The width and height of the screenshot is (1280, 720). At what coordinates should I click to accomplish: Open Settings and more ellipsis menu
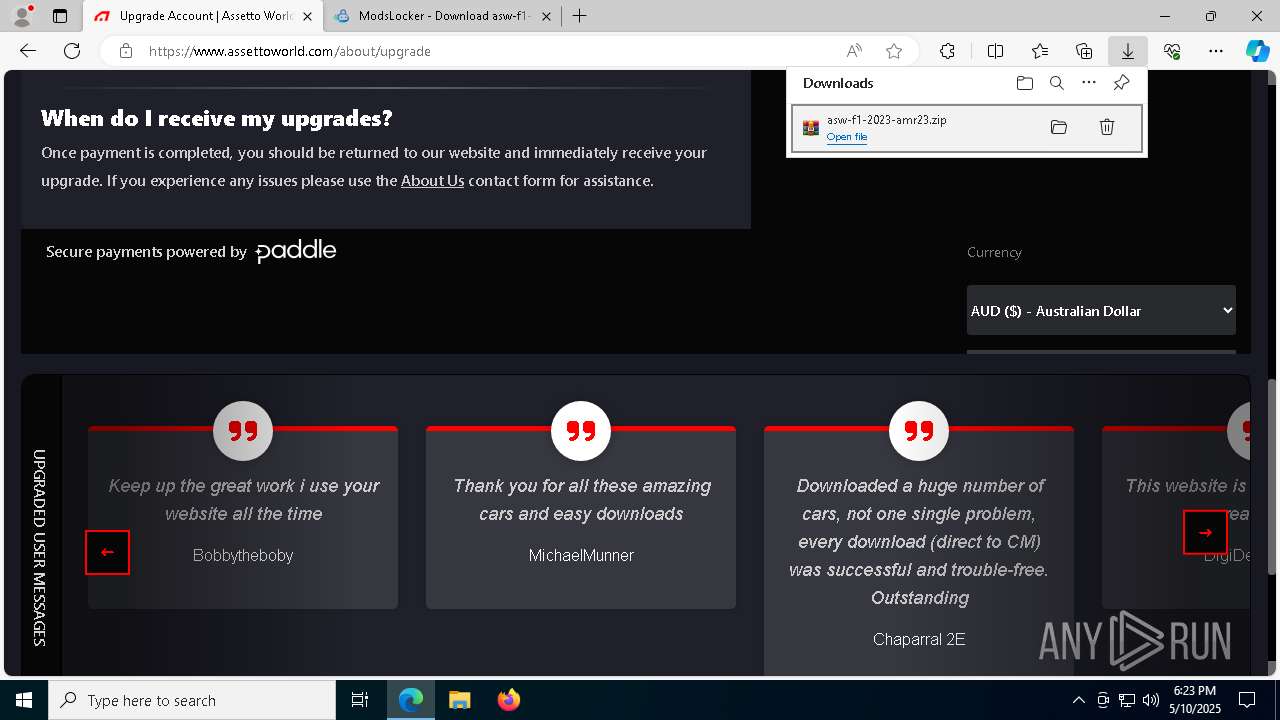(x=1216, y=51)
